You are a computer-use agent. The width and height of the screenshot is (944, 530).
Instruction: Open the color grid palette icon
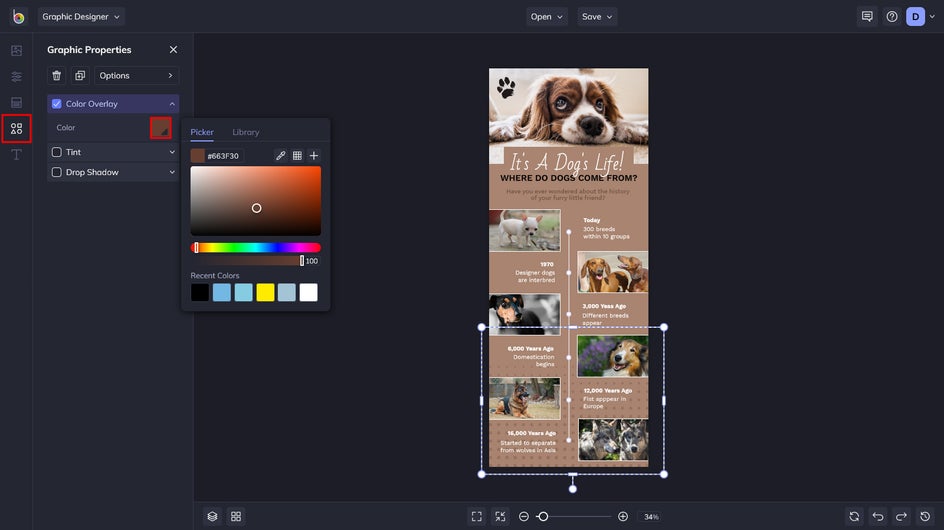[297, 156]
